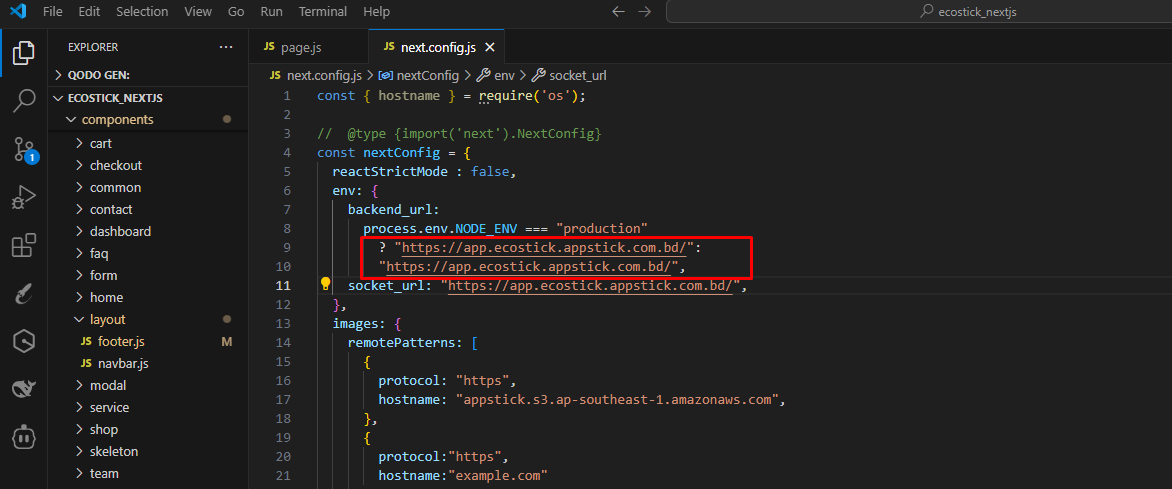Expand the team folder
The width and height of the screenshot is (1172, 489).
coord(147,473)
